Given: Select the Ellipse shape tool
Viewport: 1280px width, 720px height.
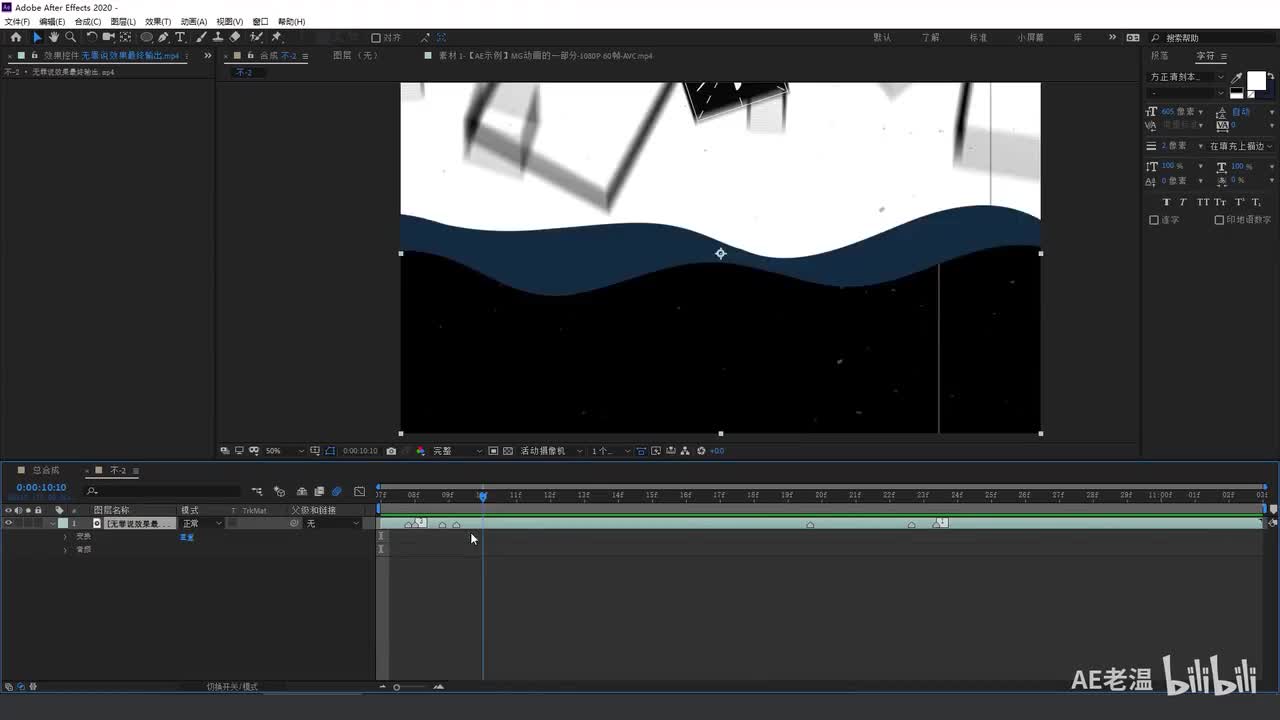Looking at the screenshot, I should pos(146,37).
